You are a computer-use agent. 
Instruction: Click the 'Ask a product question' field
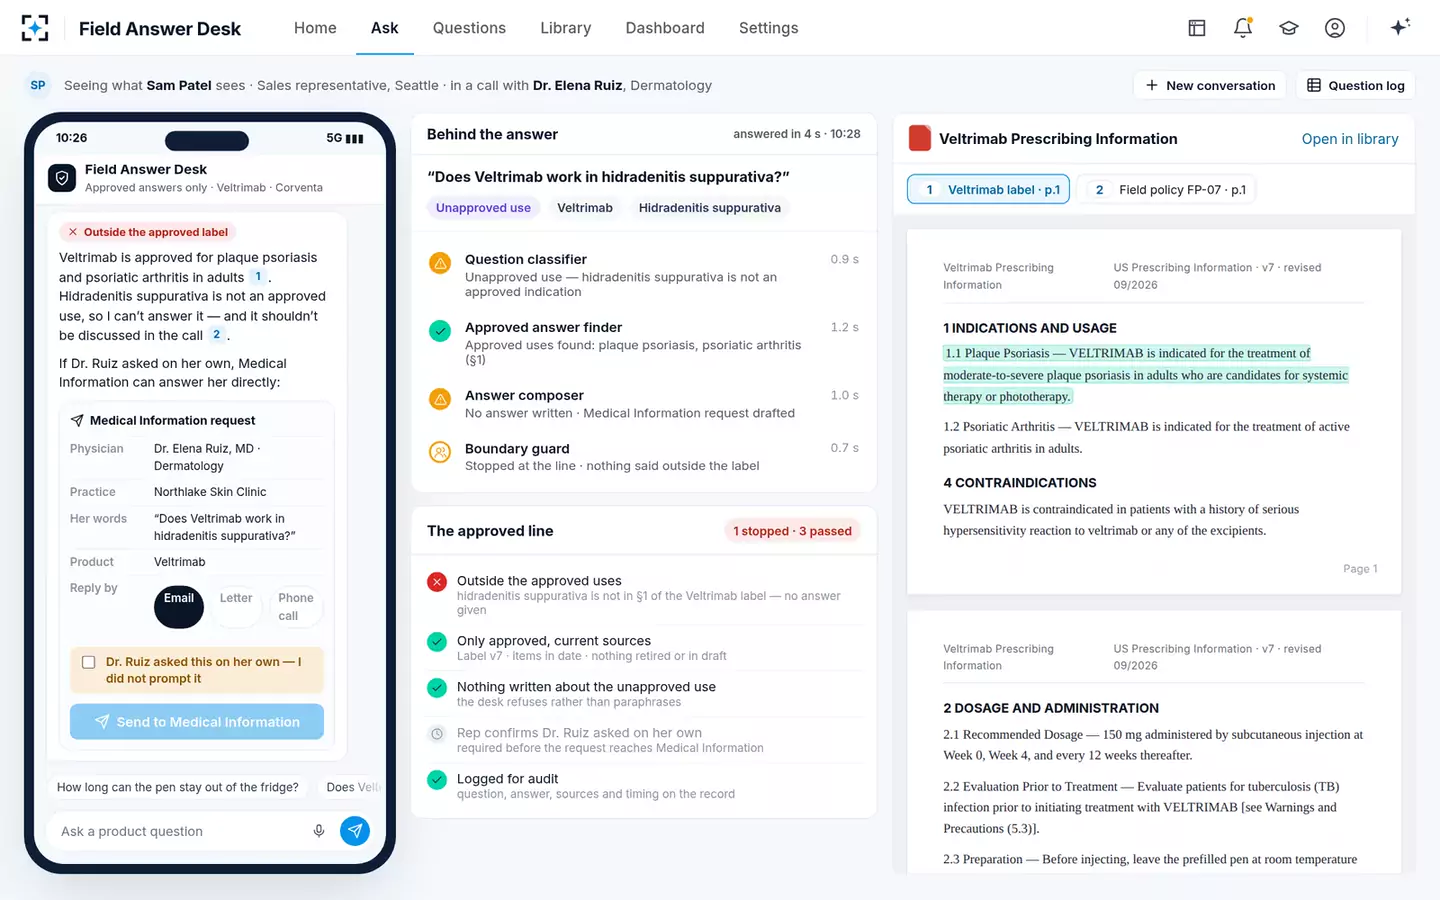(180, 831)
